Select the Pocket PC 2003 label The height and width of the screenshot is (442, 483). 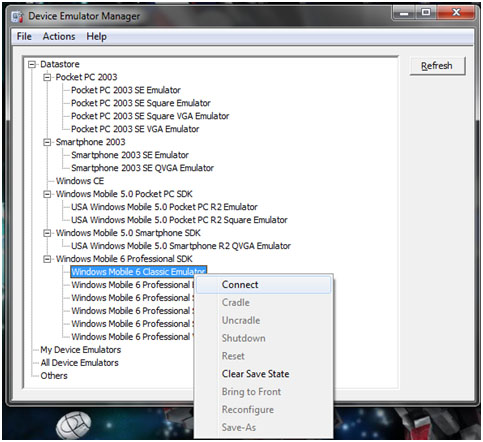(x=86, y=77)
